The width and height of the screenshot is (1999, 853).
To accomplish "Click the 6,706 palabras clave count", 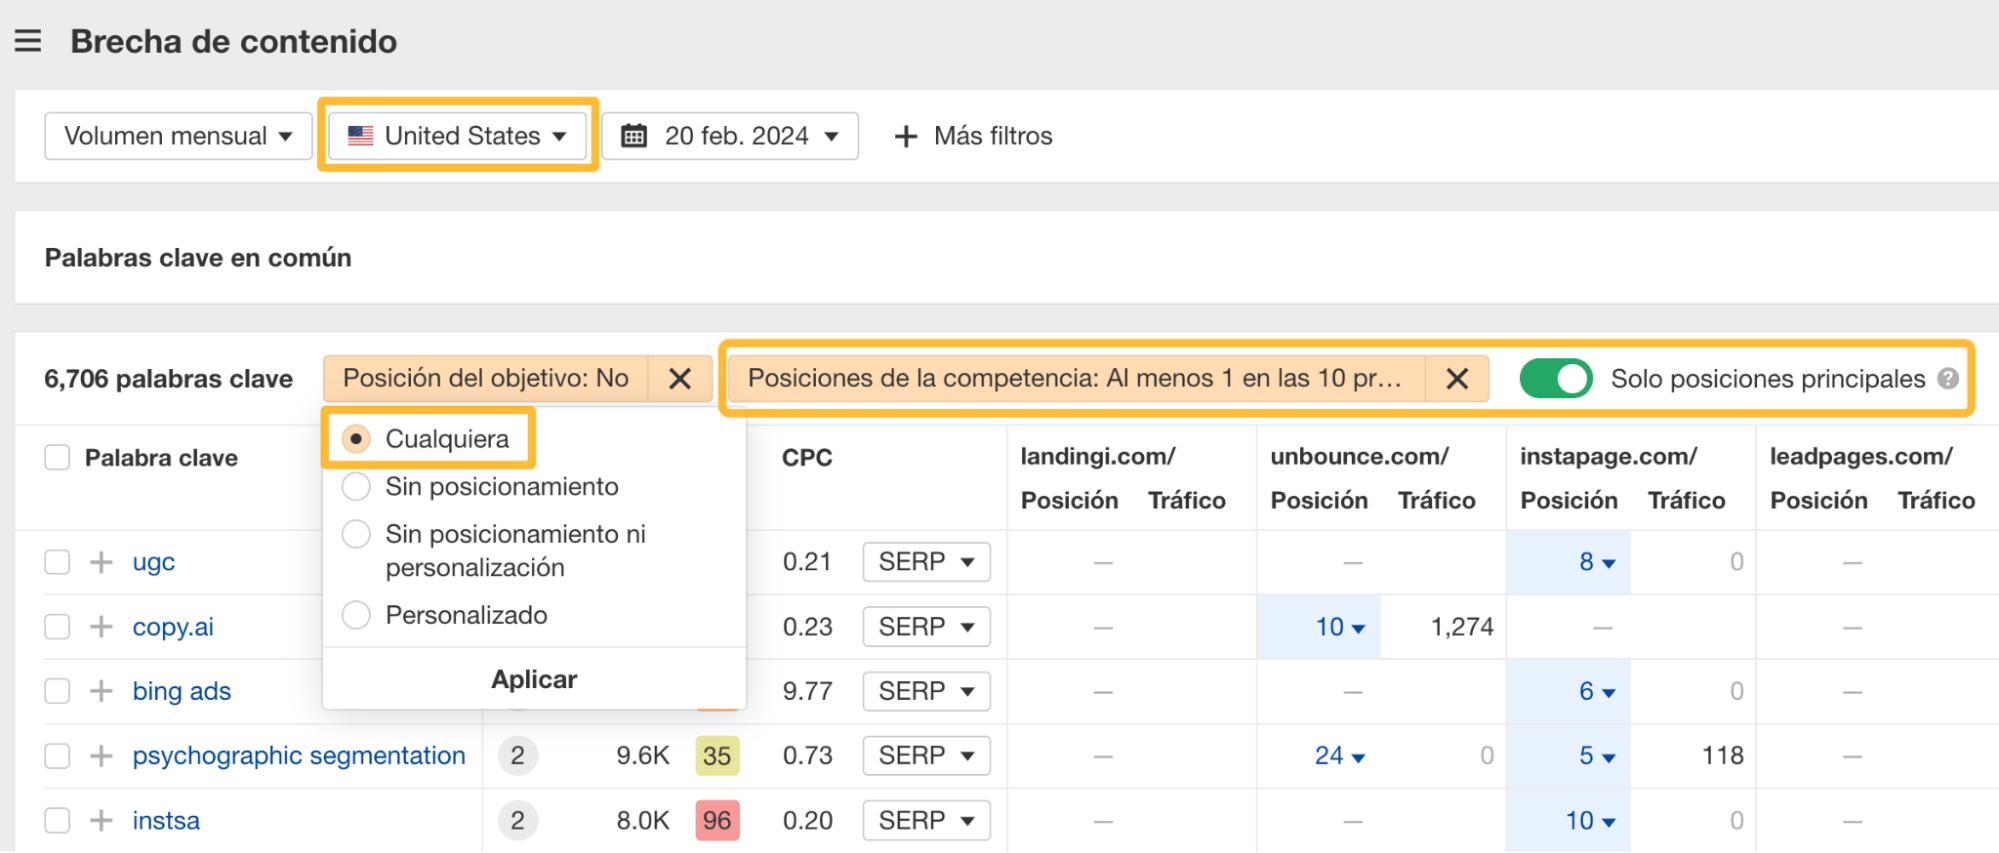I will coord(169,379).
